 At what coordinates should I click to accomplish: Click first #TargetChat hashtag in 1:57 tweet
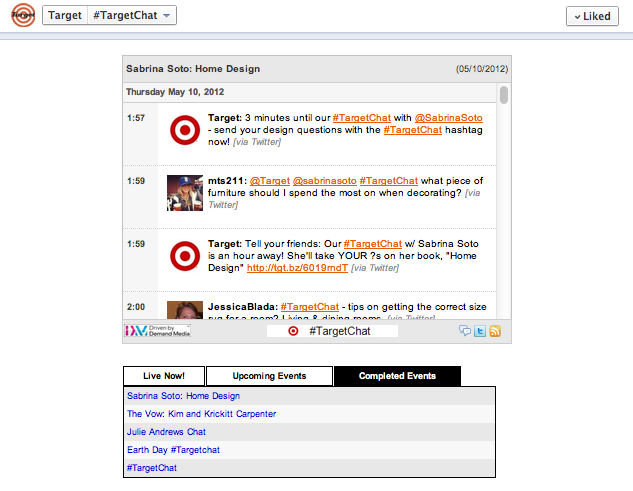pos(362,118)
